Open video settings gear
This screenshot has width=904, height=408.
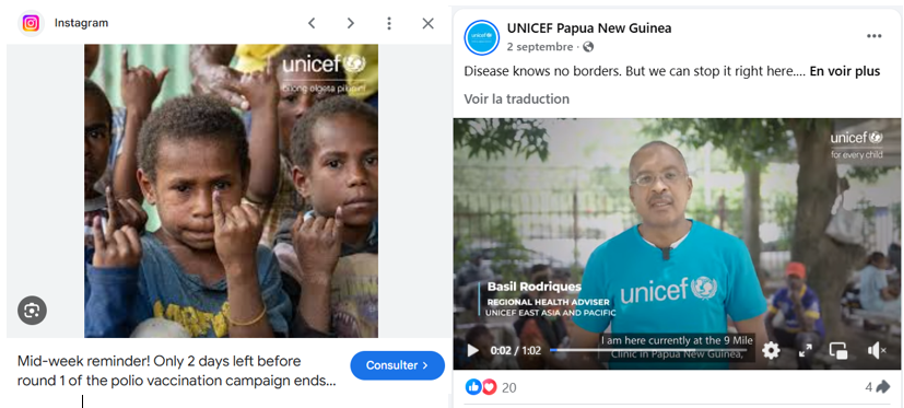point(771,350)
